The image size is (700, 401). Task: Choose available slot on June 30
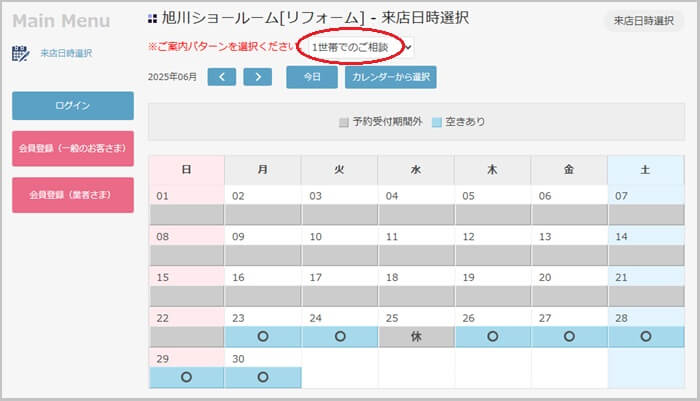pos(263,378)
